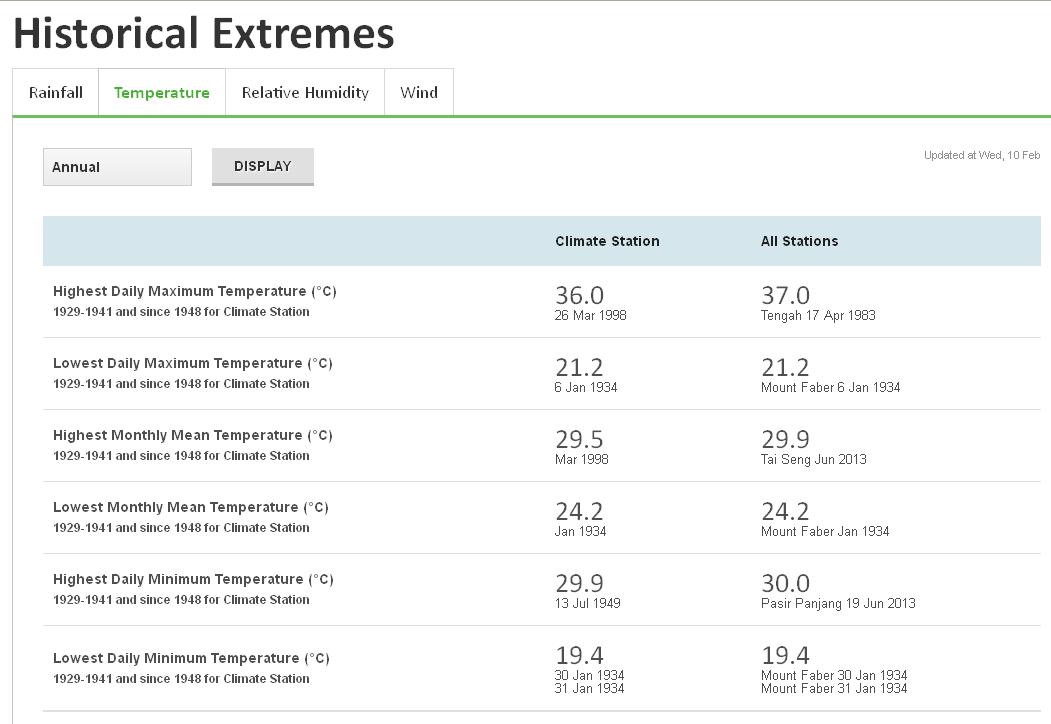Viewport: 1051px width, 724px height.
Task: Go to the Wind tab
Action: (419, 92)
